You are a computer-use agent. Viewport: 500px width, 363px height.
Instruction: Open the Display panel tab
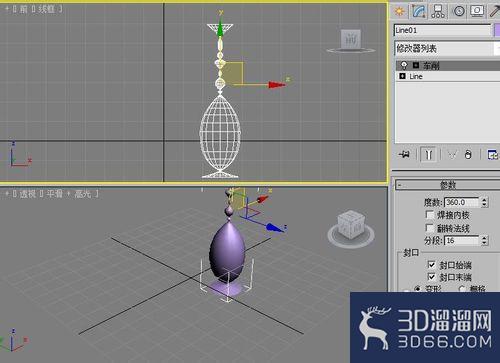477,11
